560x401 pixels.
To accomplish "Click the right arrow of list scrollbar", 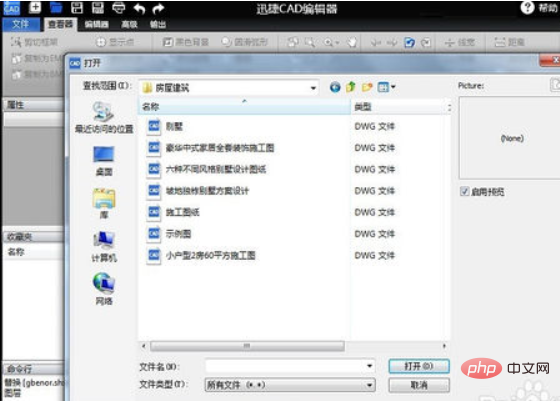I will point(444,346).
